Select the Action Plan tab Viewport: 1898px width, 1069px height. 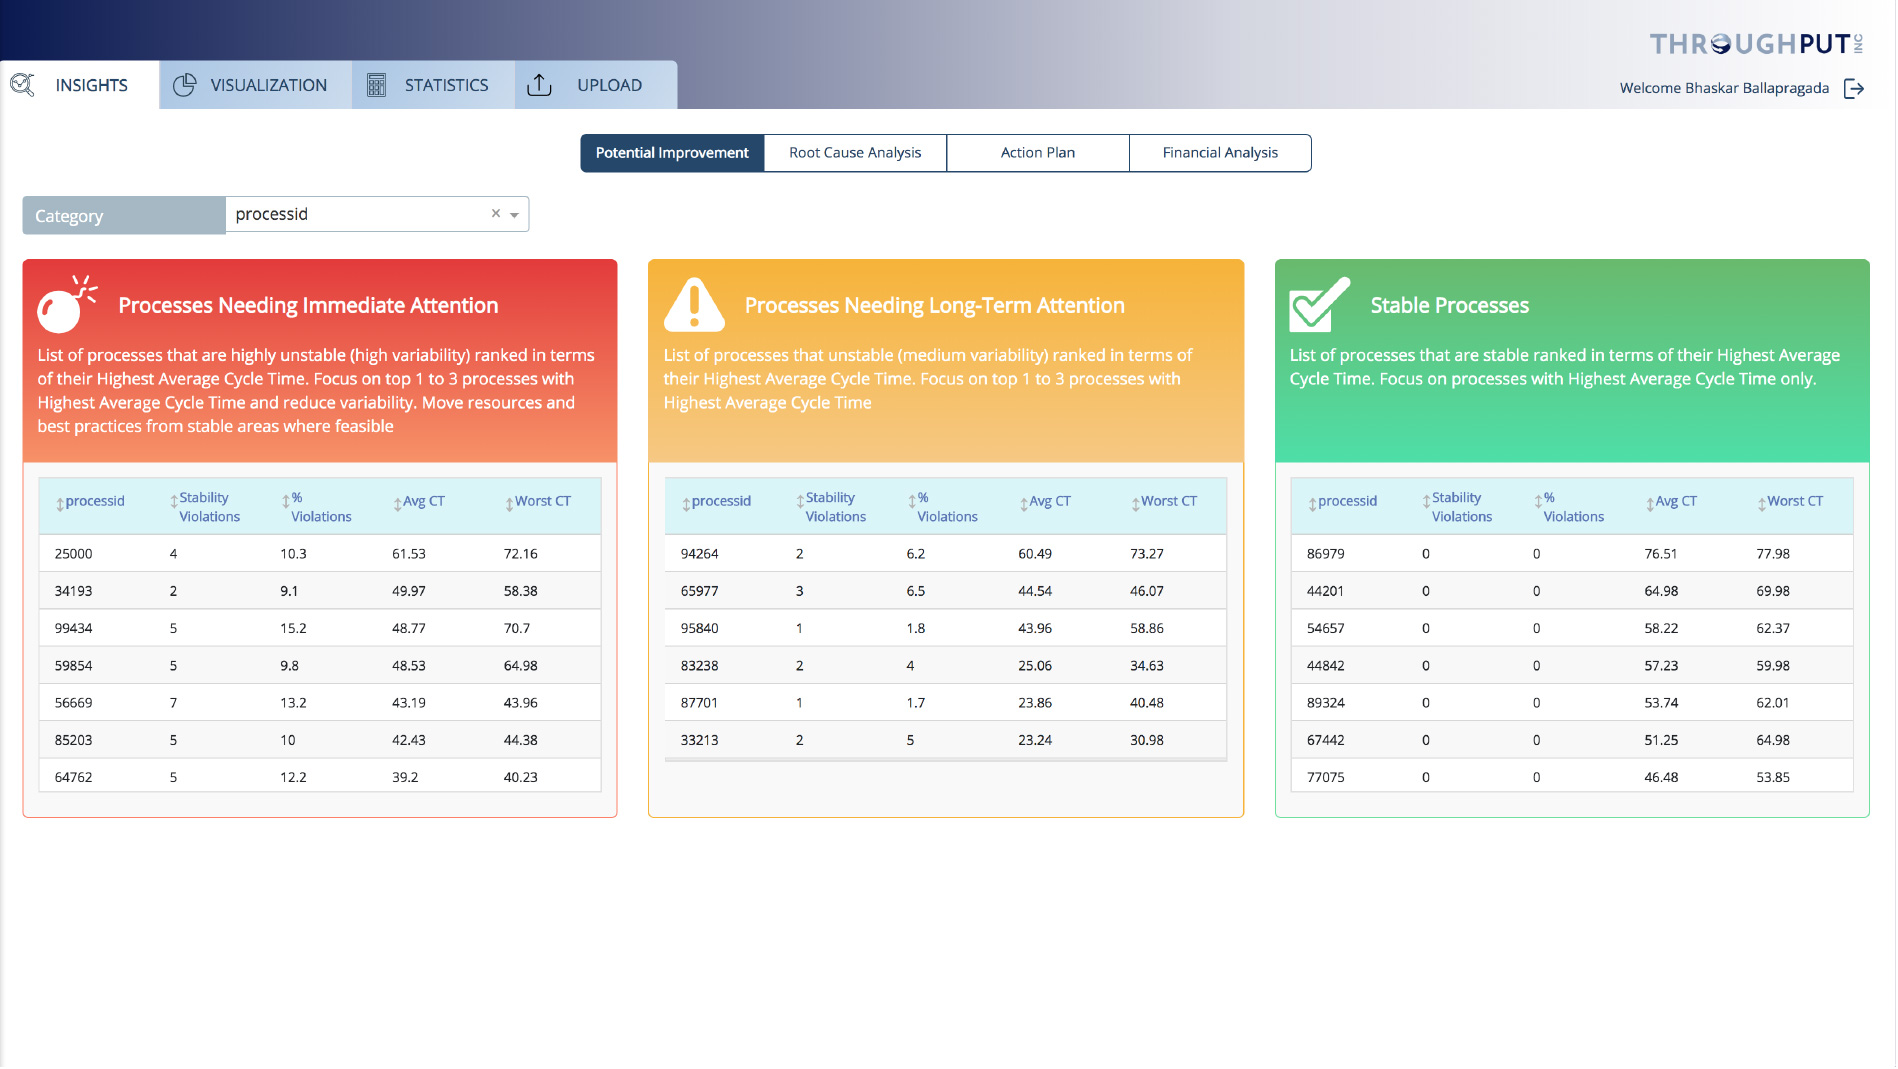(x=1038, y=152)
